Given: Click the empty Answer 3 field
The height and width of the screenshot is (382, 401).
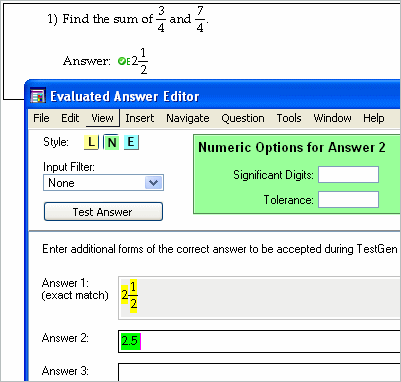Looking at the screenshot, I should 260,372.
